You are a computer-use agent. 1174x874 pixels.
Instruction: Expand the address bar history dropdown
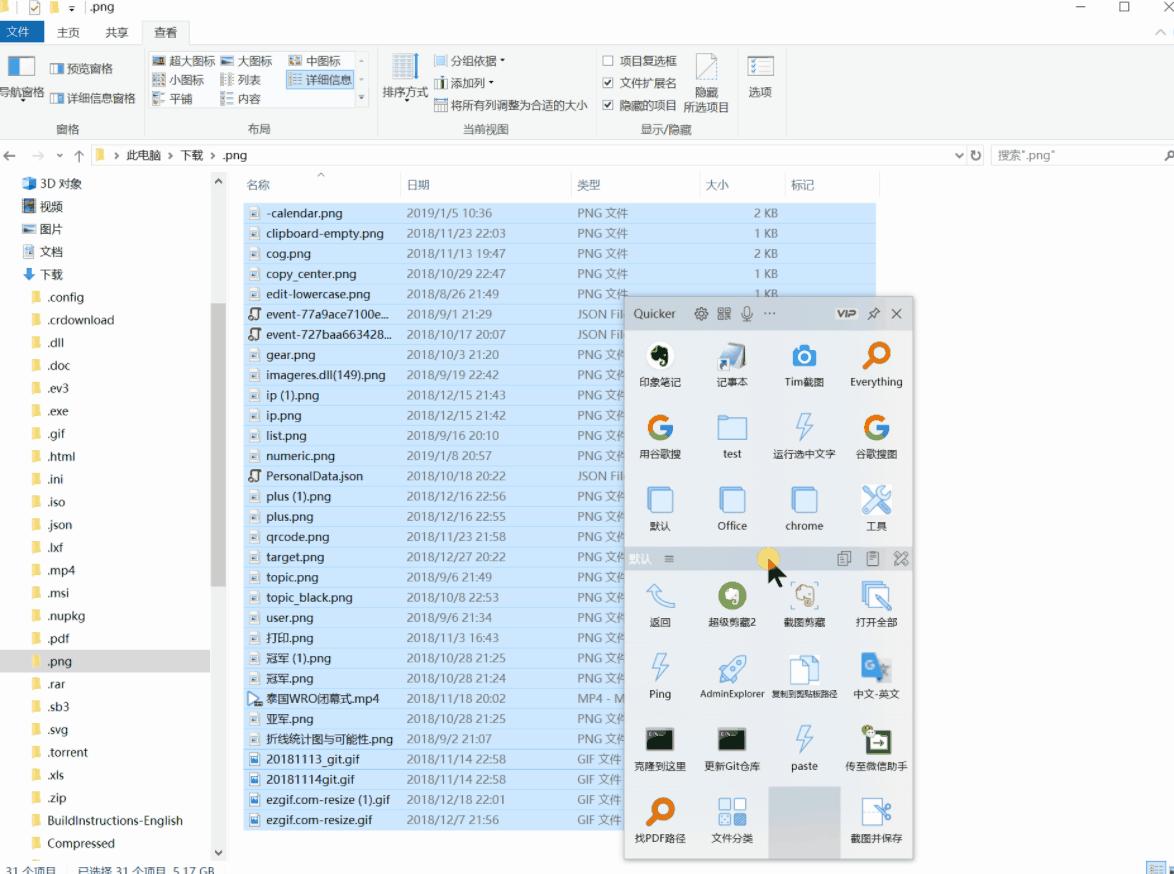click(x=959, y=156)
